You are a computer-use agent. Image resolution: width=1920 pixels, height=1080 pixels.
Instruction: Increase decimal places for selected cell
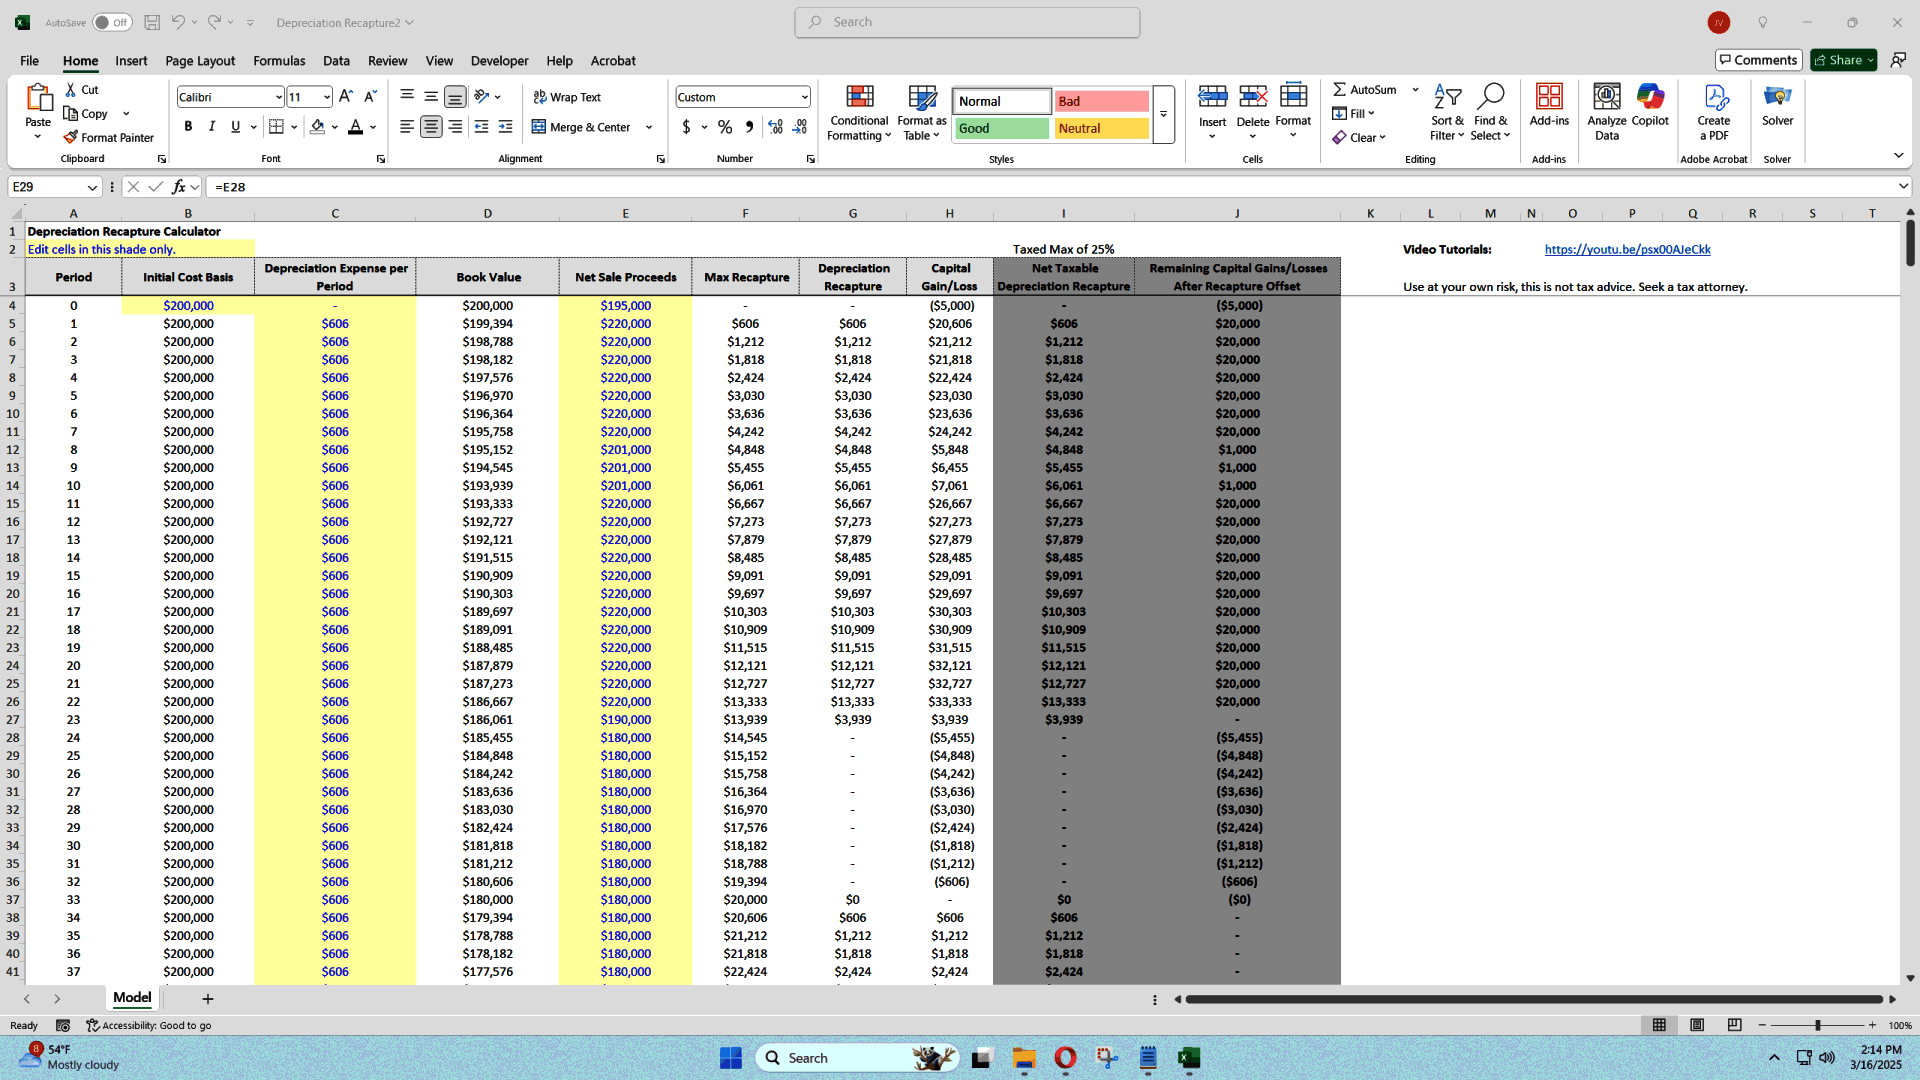(x=775, y=128)
